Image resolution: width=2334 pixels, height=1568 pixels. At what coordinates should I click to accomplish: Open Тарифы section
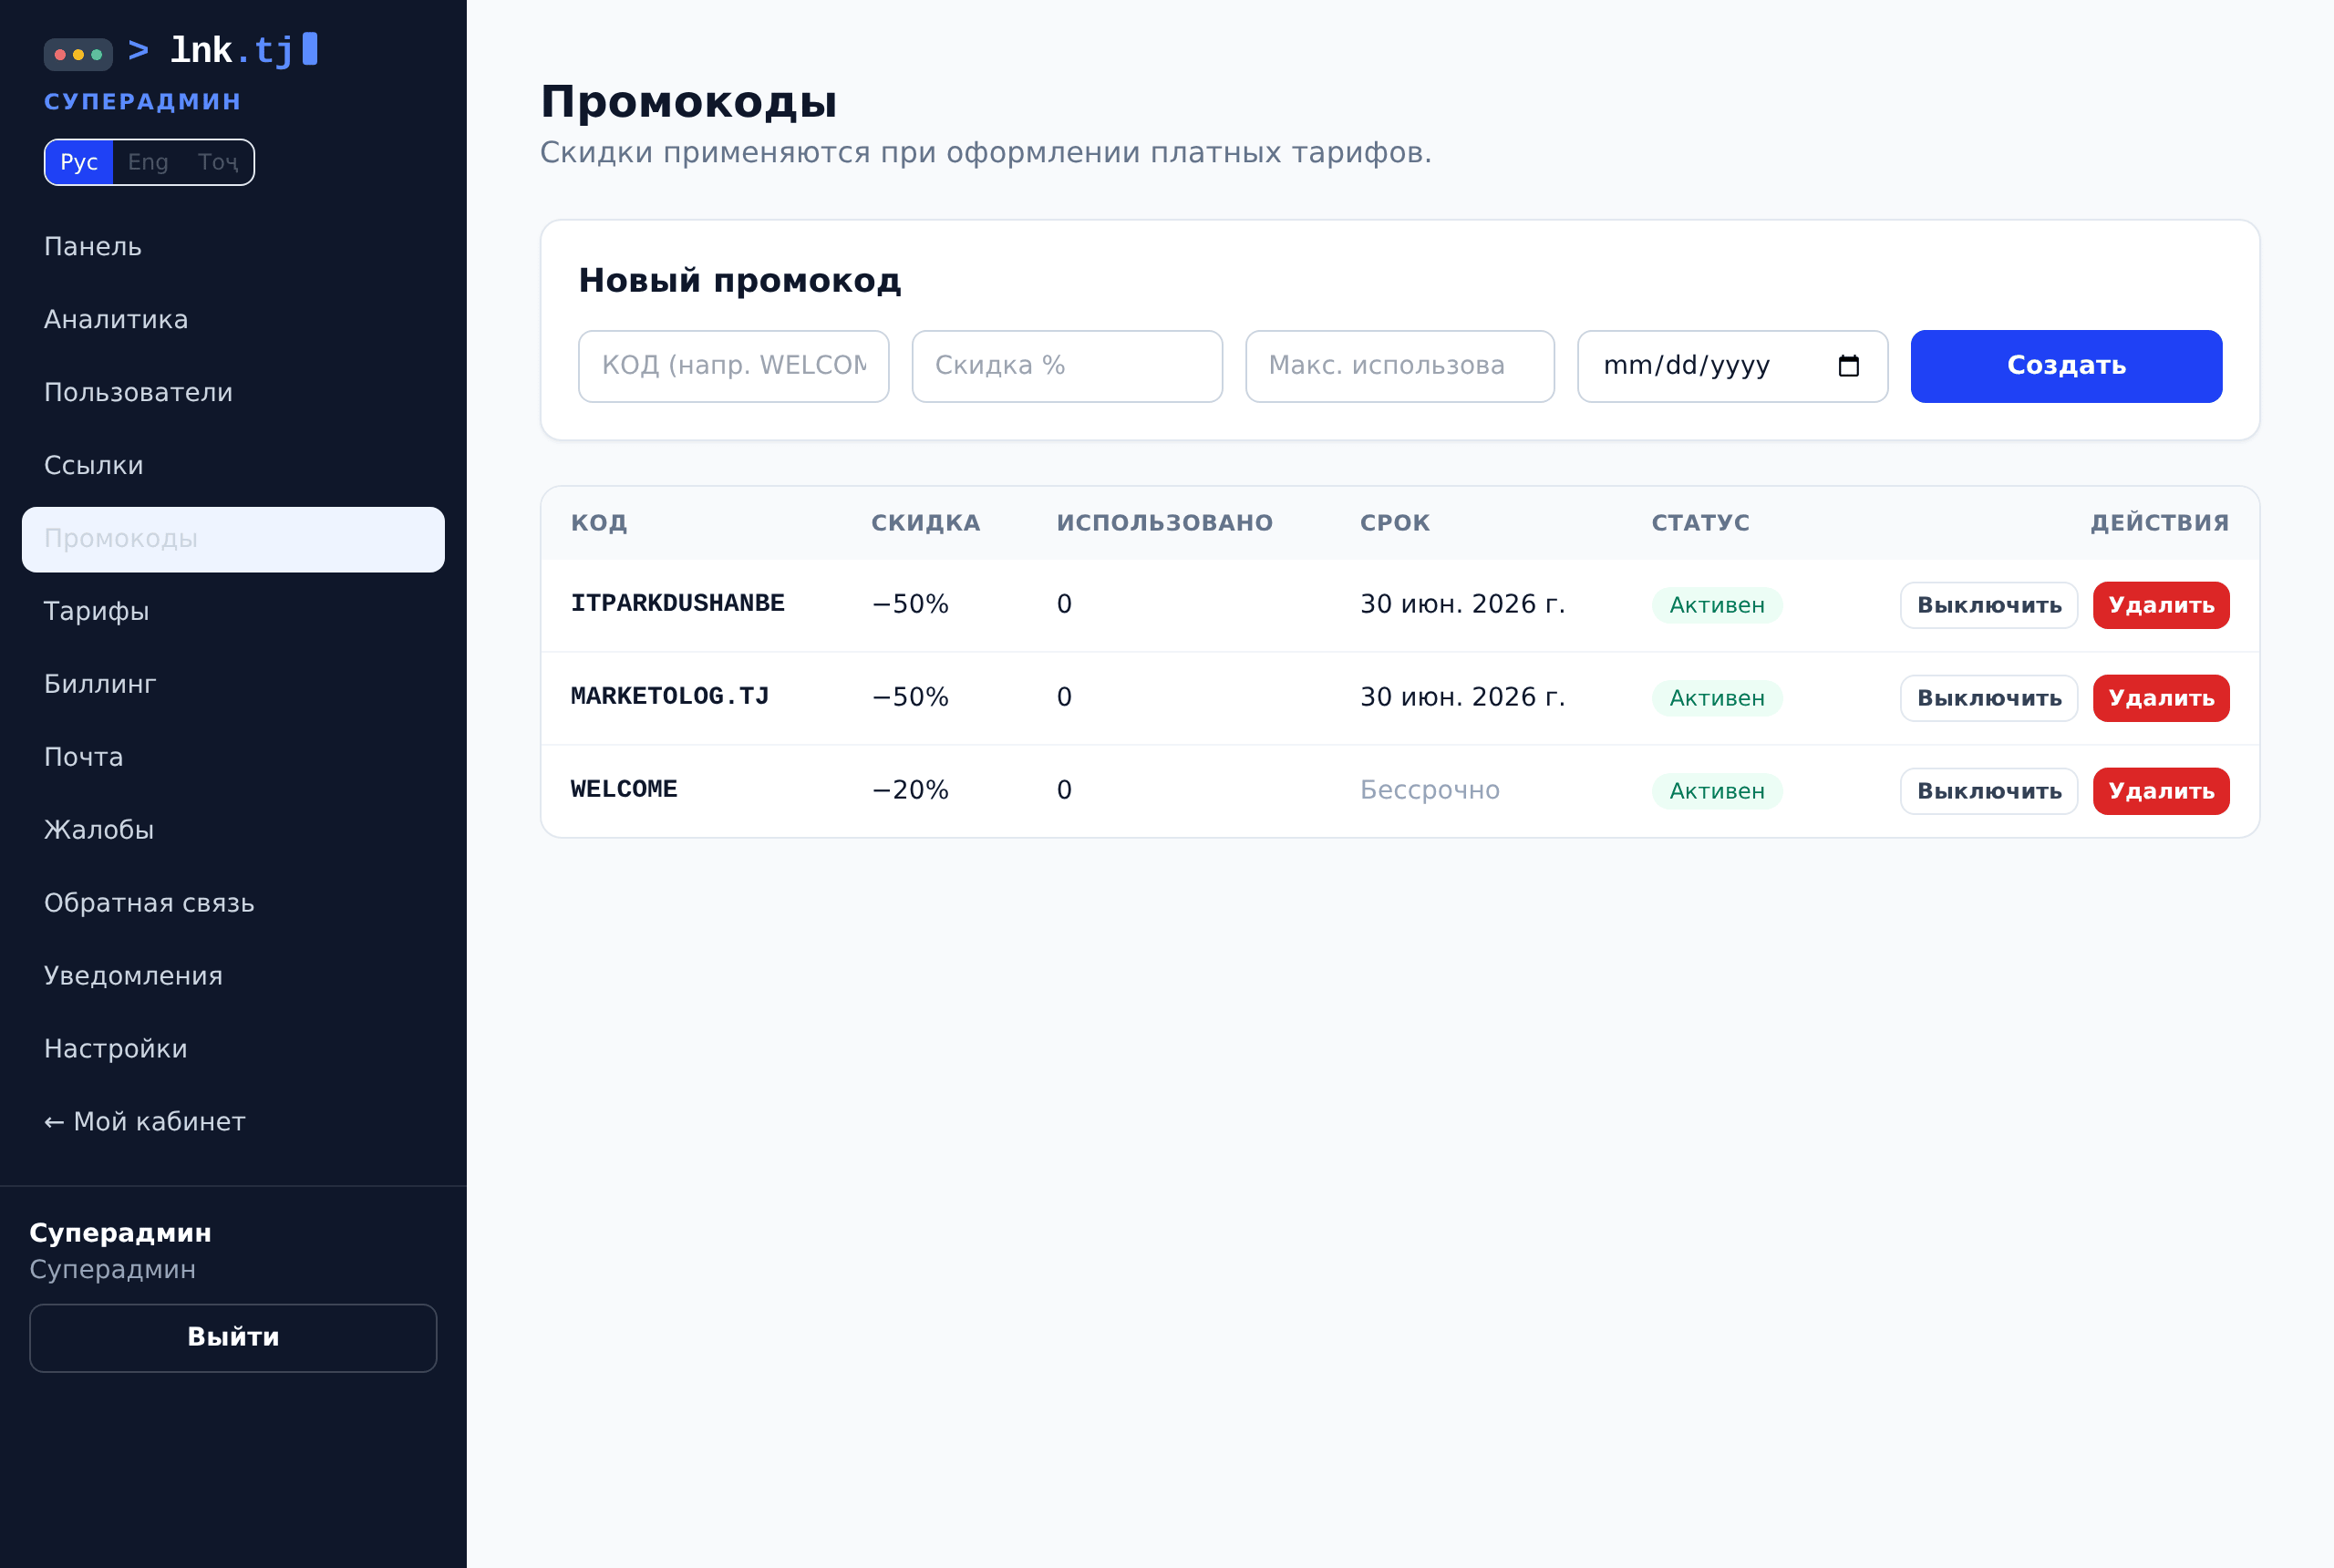[x=233, y=612]
